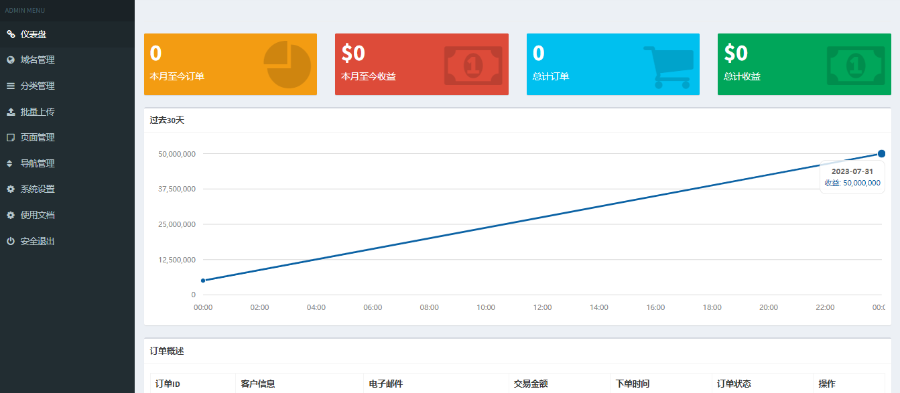Click the 0 value on blue card
The height and width of the screenshot is (393, 900).
538,53
